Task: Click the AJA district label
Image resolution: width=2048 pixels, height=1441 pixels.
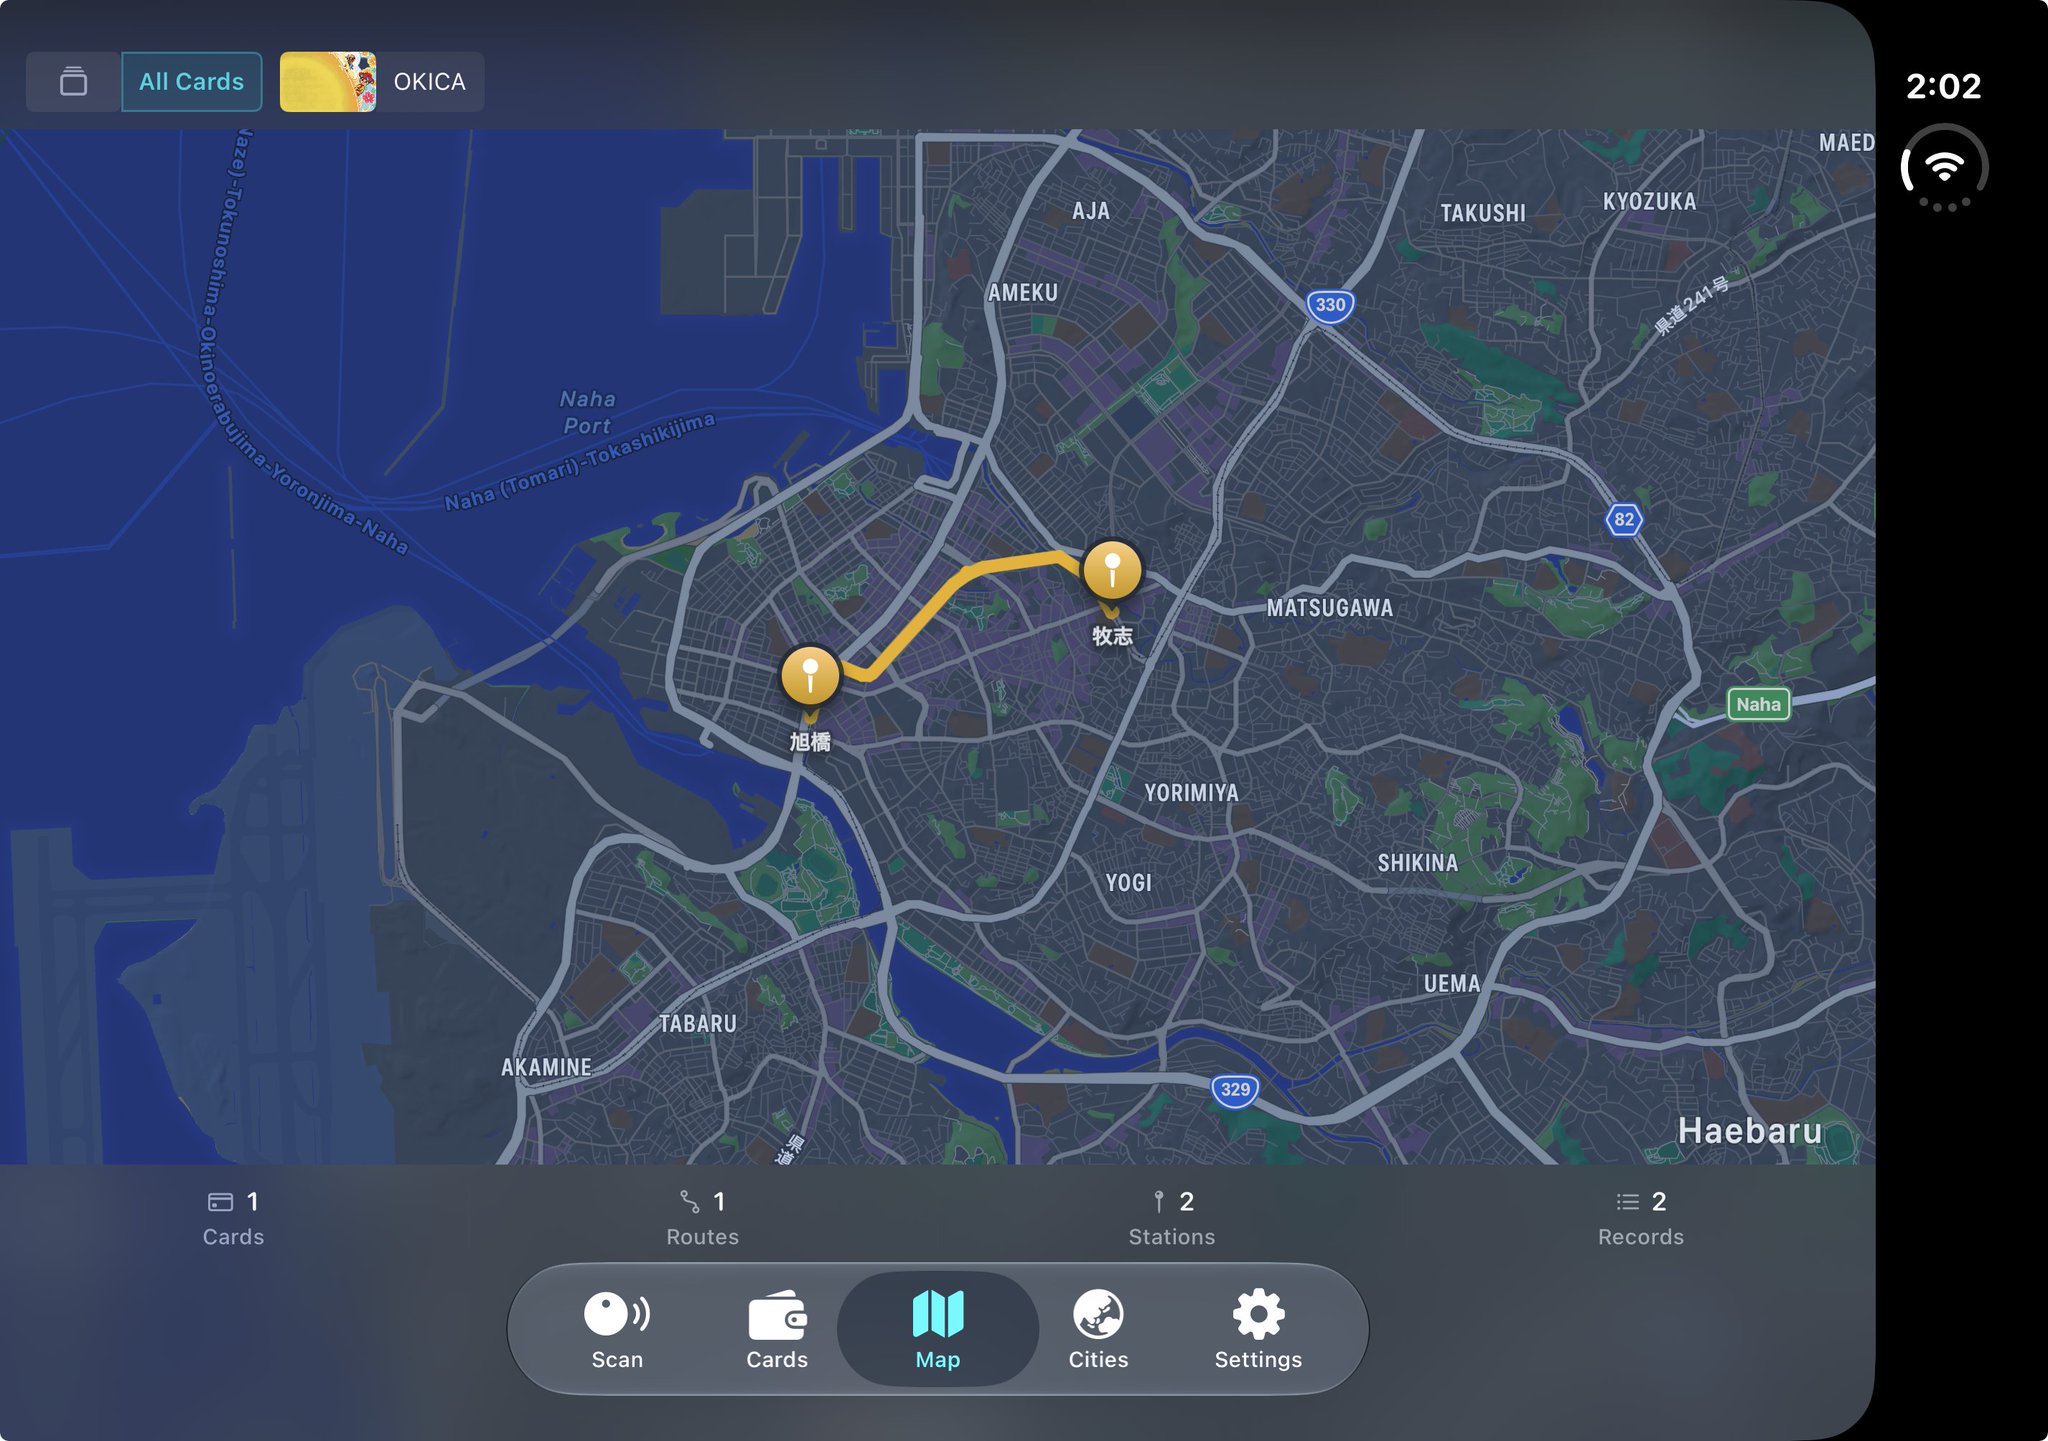Action: (1090, 211)
